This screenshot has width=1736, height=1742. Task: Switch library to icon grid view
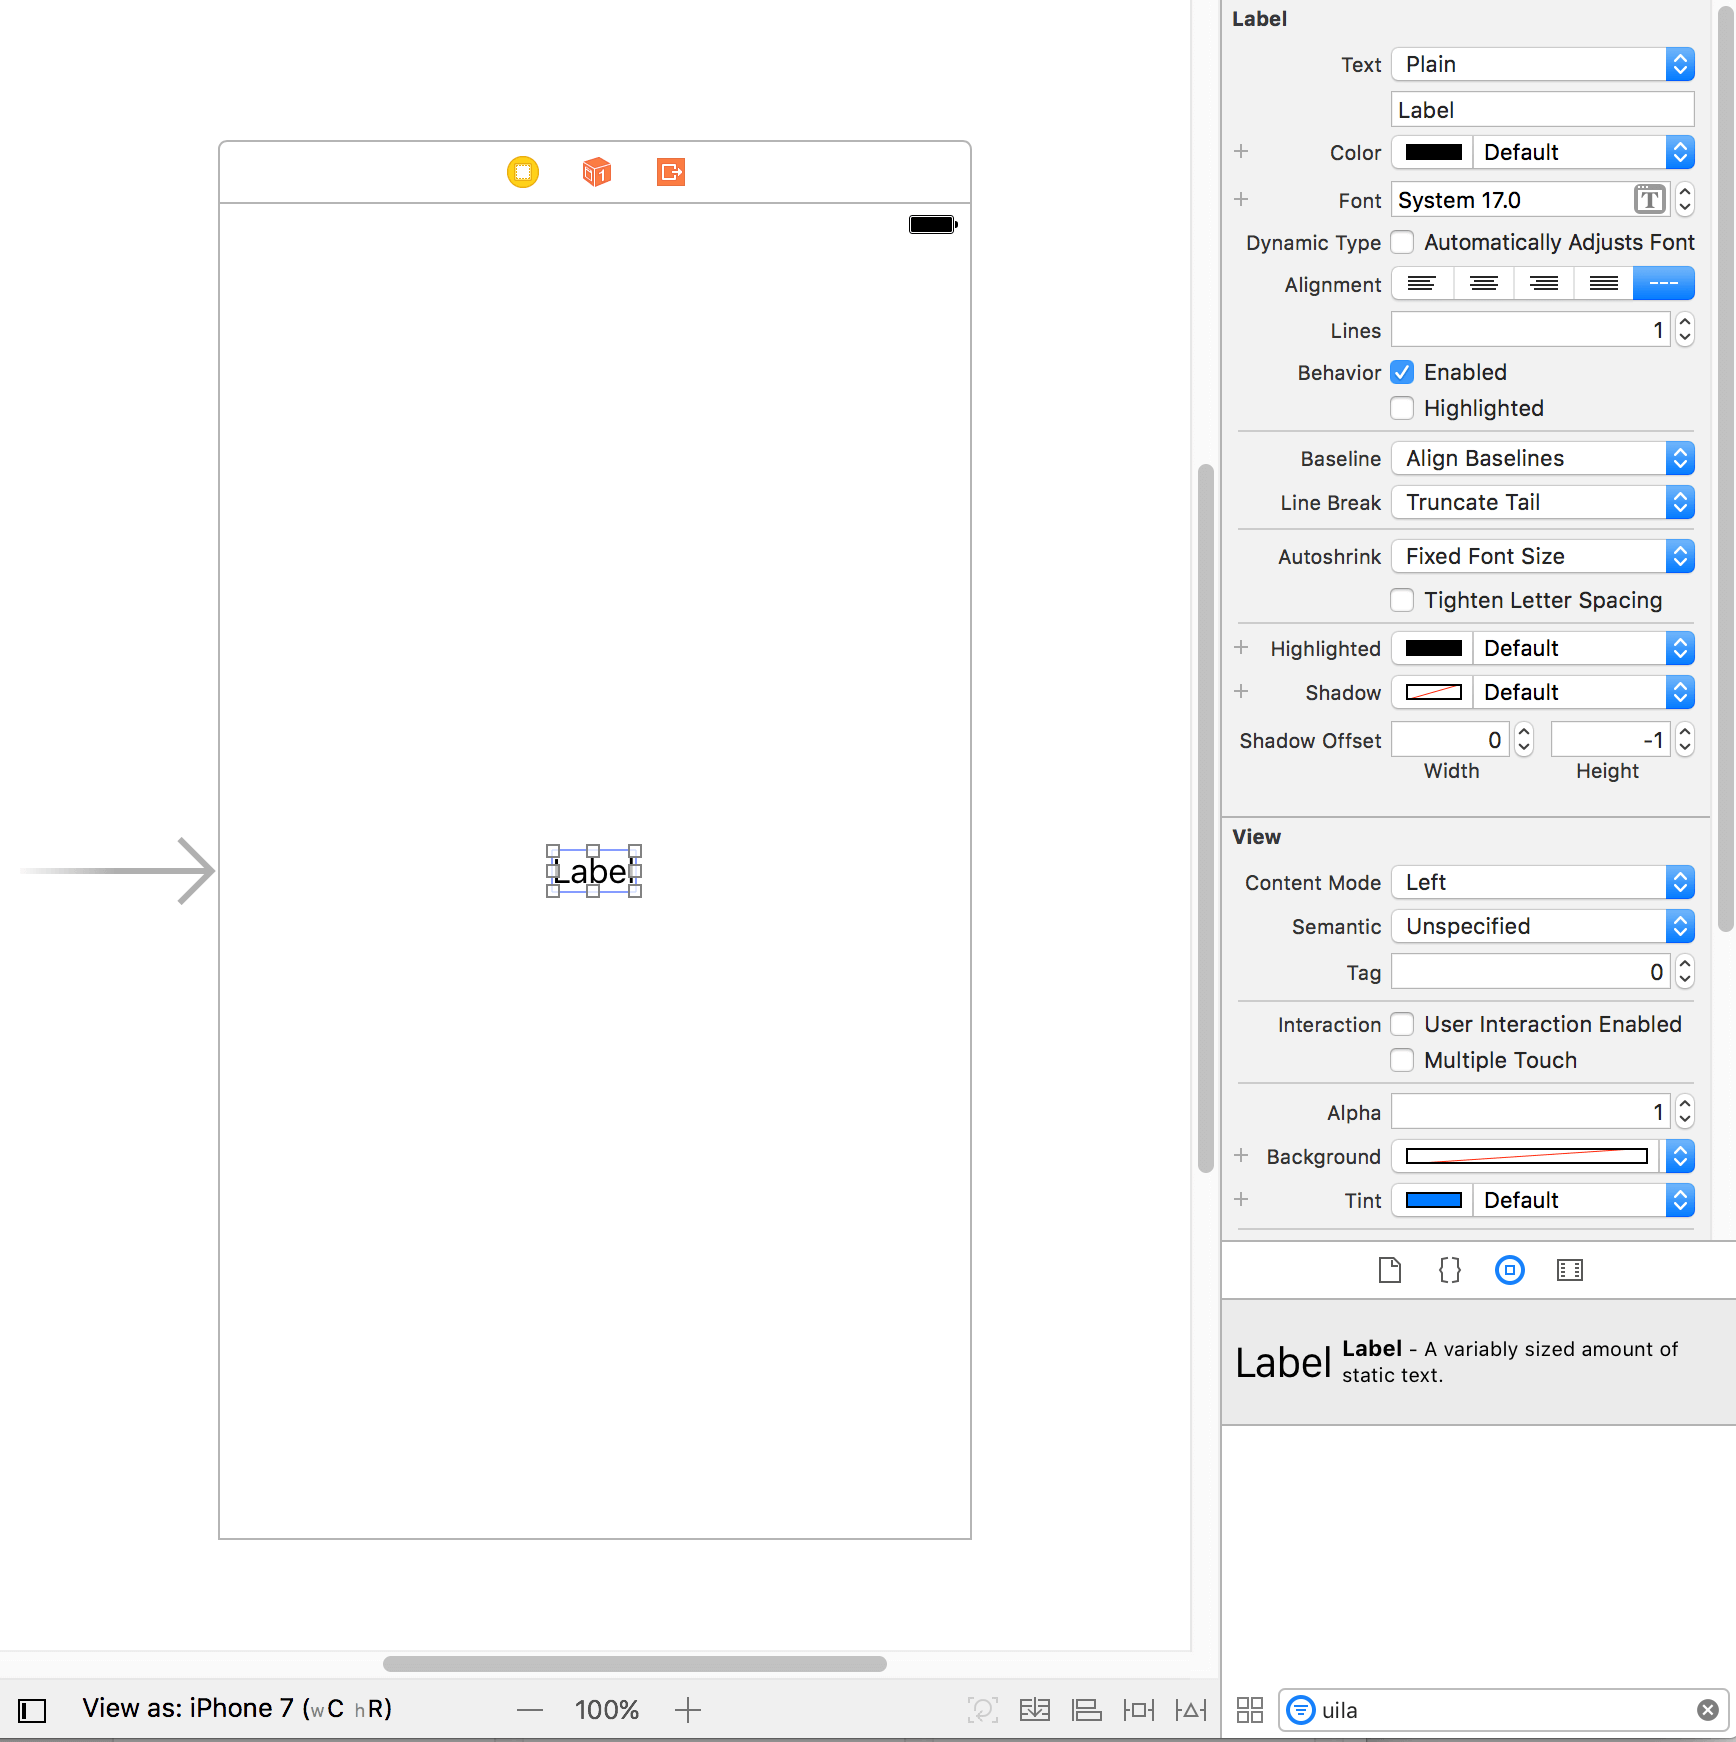[x=1250, y=1710]
